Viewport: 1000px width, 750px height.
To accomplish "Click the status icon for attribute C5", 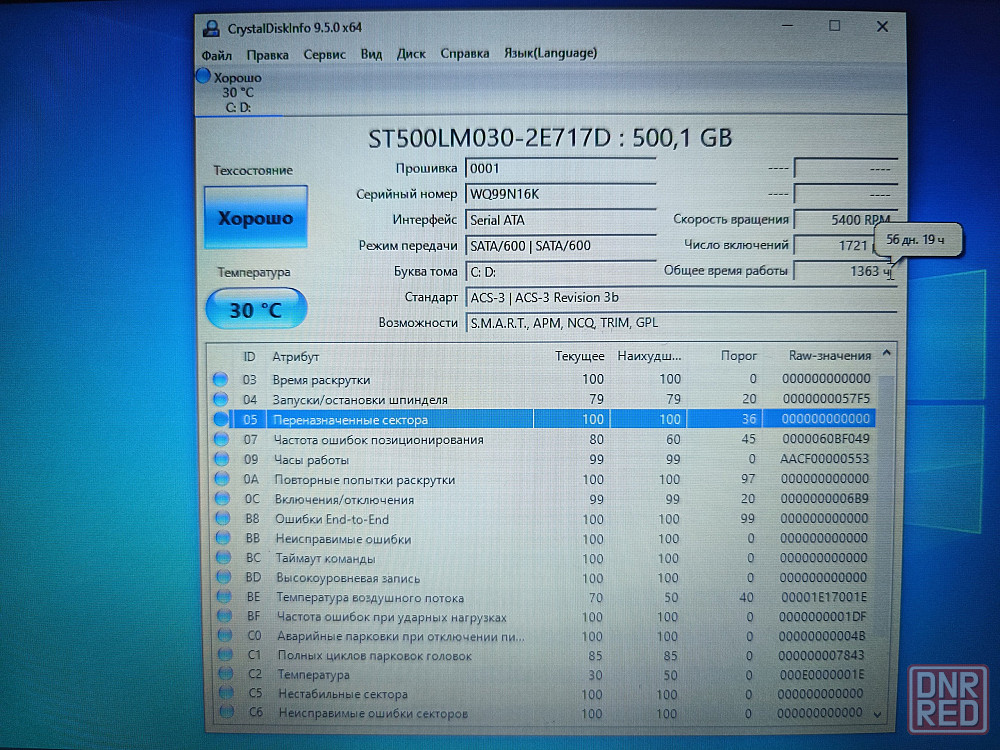I will tap(226, 693).
